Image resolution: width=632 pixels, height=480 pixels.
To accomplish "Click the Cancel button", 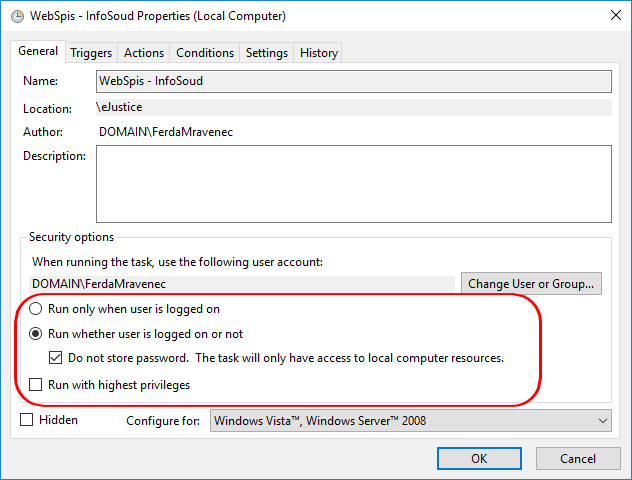I will [578, 458].
